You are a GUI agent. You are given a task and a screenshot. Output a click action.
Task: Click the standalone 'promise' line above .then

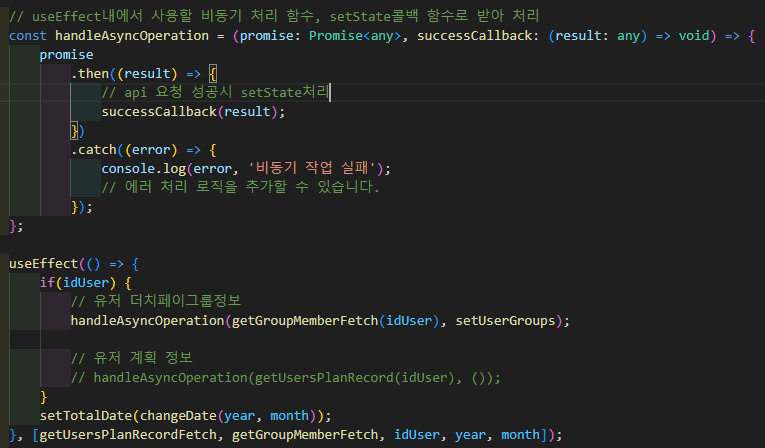click(66, 55)
